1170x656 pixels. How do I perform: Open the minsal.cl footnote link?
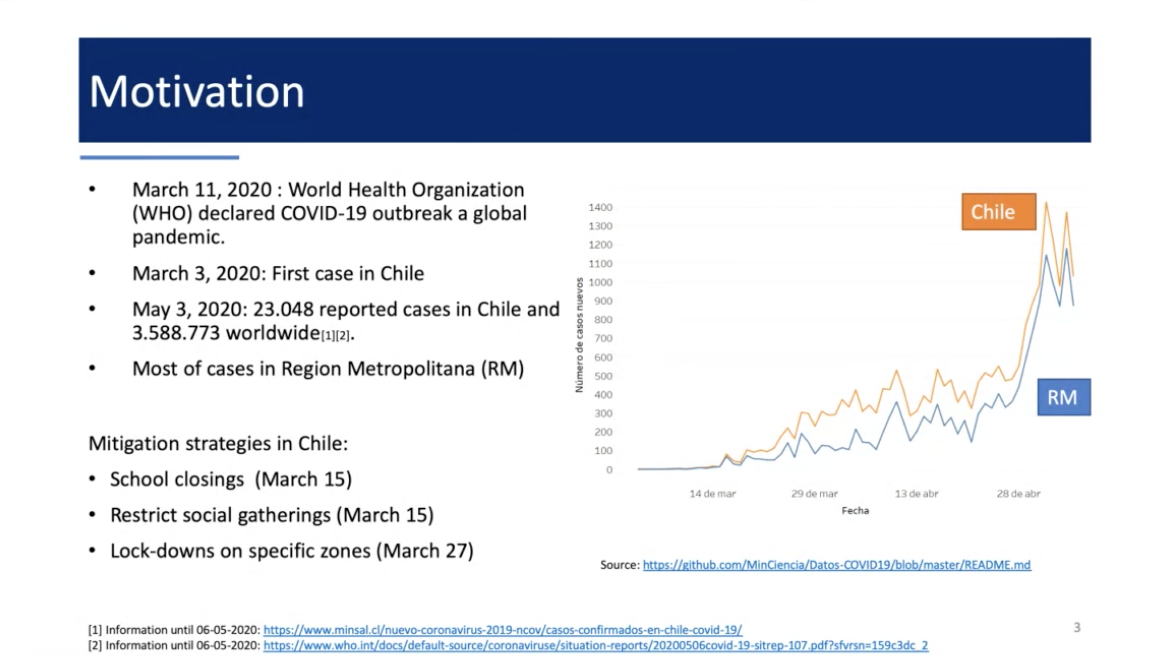pos(502,630)
